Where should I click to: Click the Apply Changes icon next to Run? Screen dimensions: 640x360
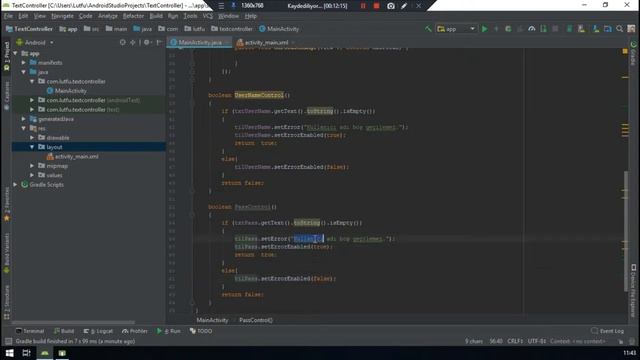point(496,29)
